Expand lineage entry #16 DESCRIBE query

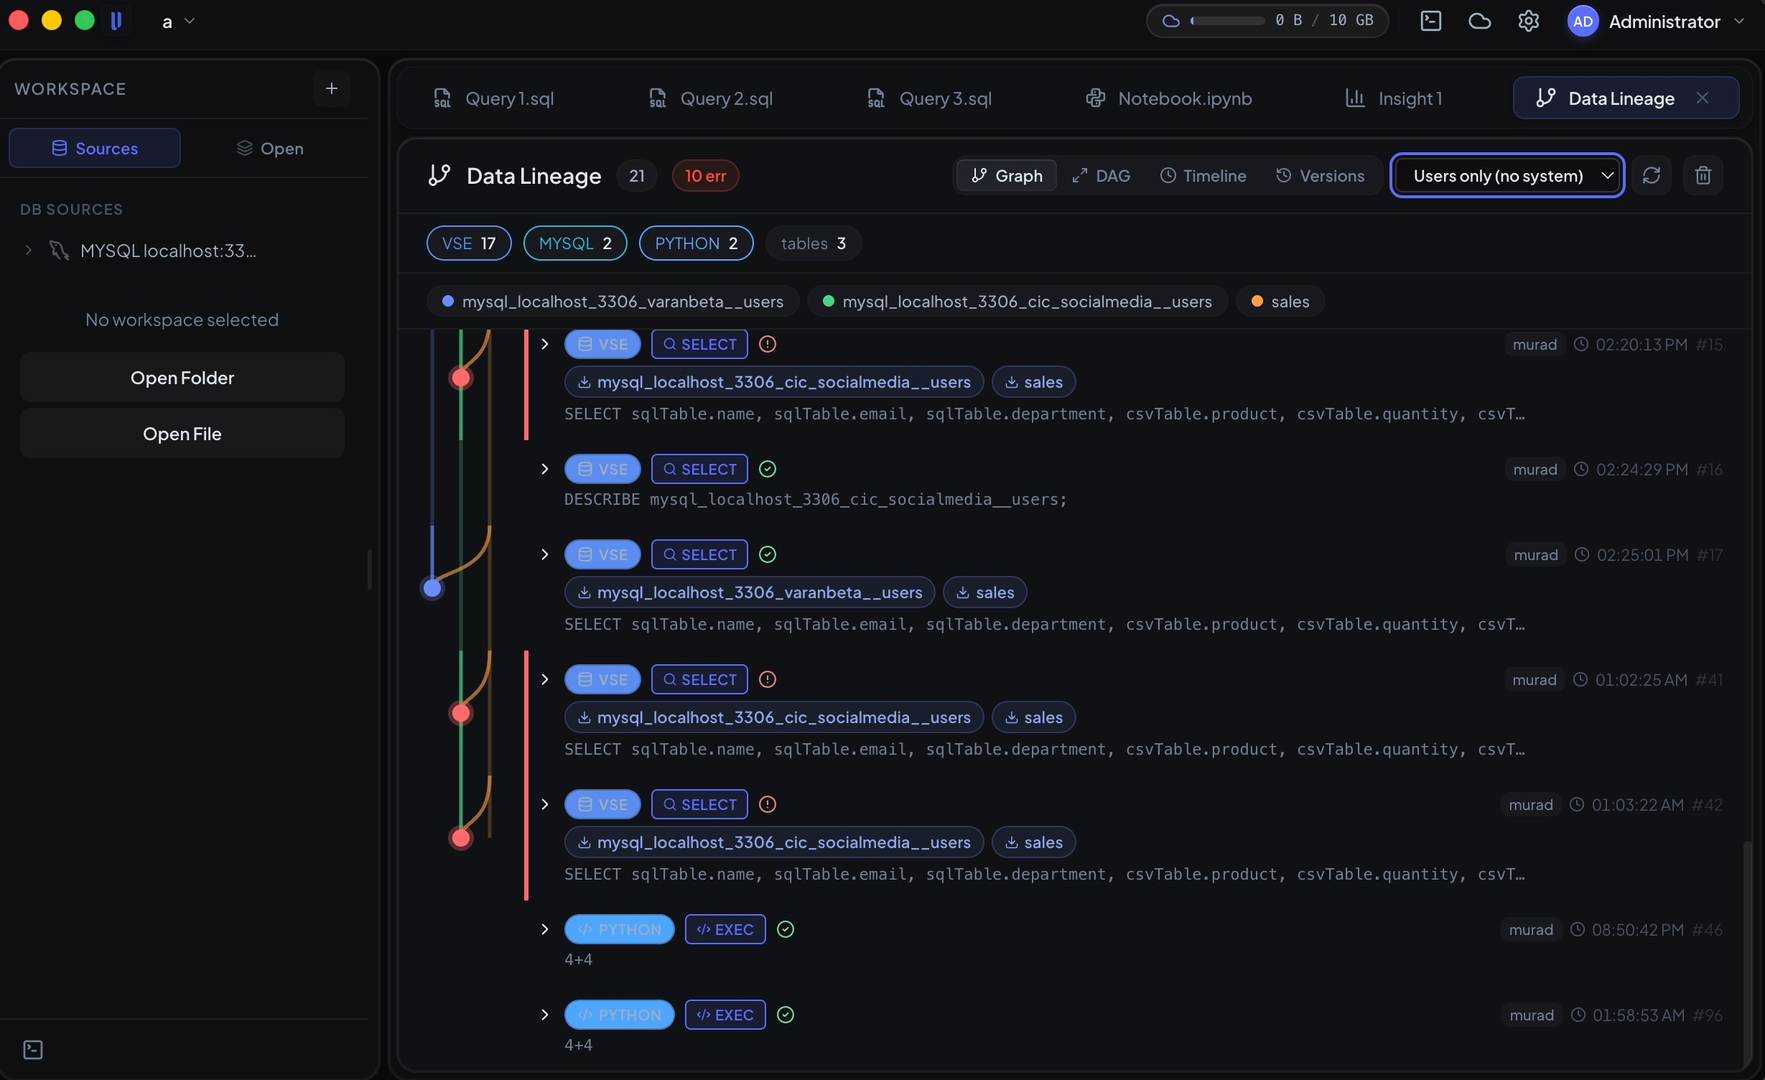[544, 469]
